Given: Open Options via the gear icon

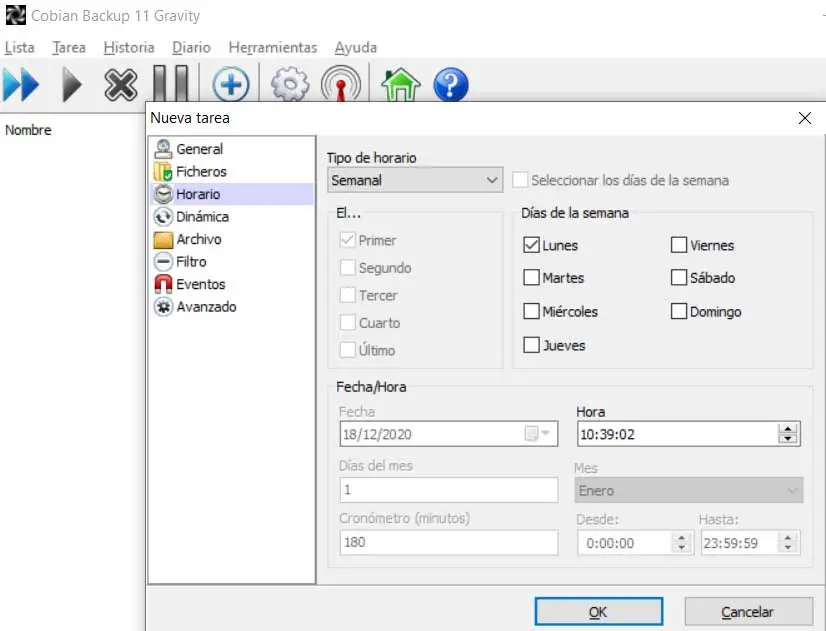Looking at the screenshot, I should pos(290,84).
